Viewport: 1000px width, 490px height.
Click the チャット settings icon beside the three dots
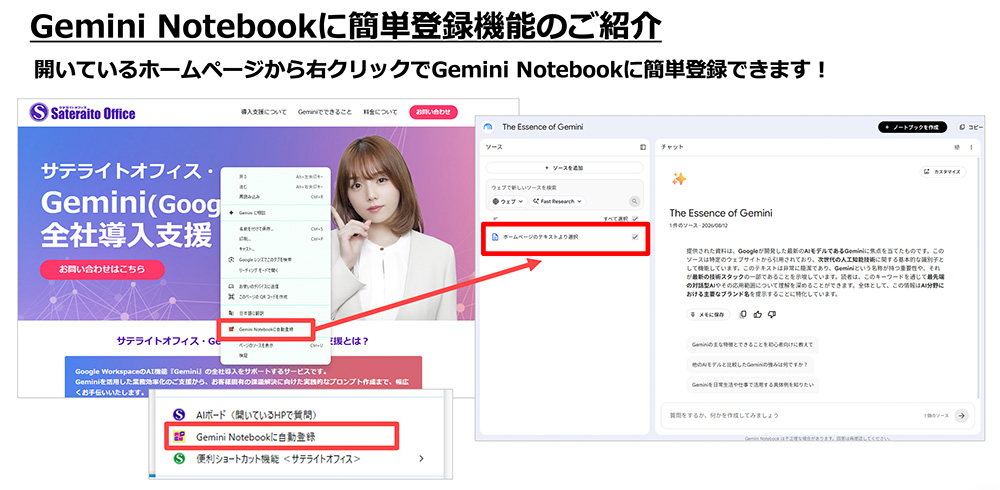pos(956,147)
